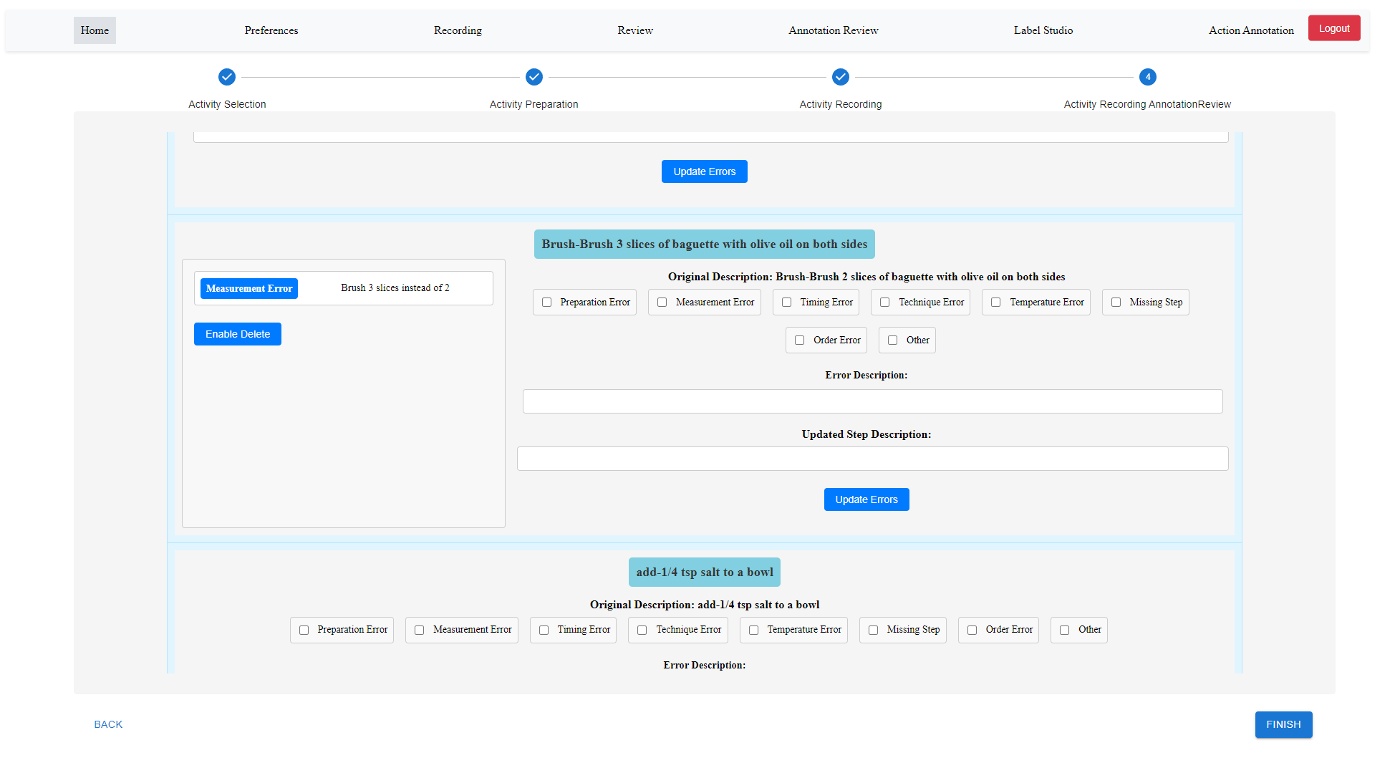
Task: Open the Preferences page
Action: (271, 30)
